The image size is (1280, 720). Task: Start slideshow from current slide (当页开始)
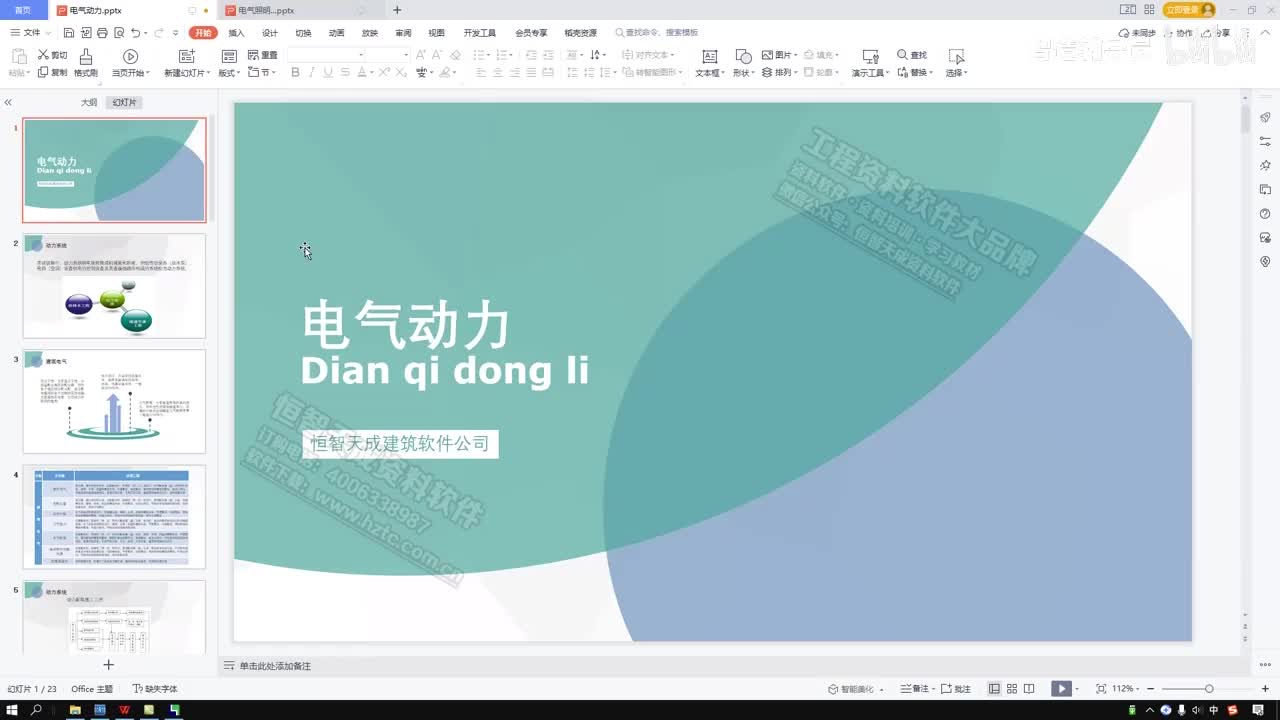coord(130,63)
